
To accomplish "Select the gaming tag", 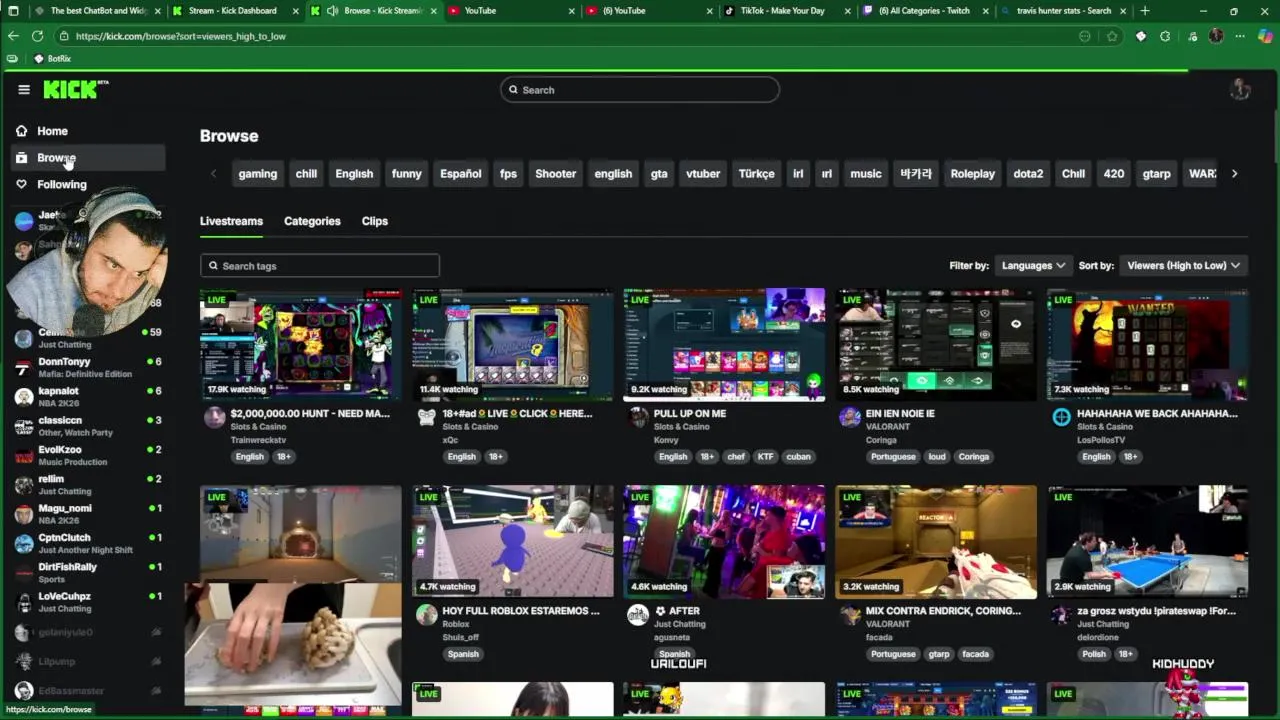I will [x=257, y=173].
